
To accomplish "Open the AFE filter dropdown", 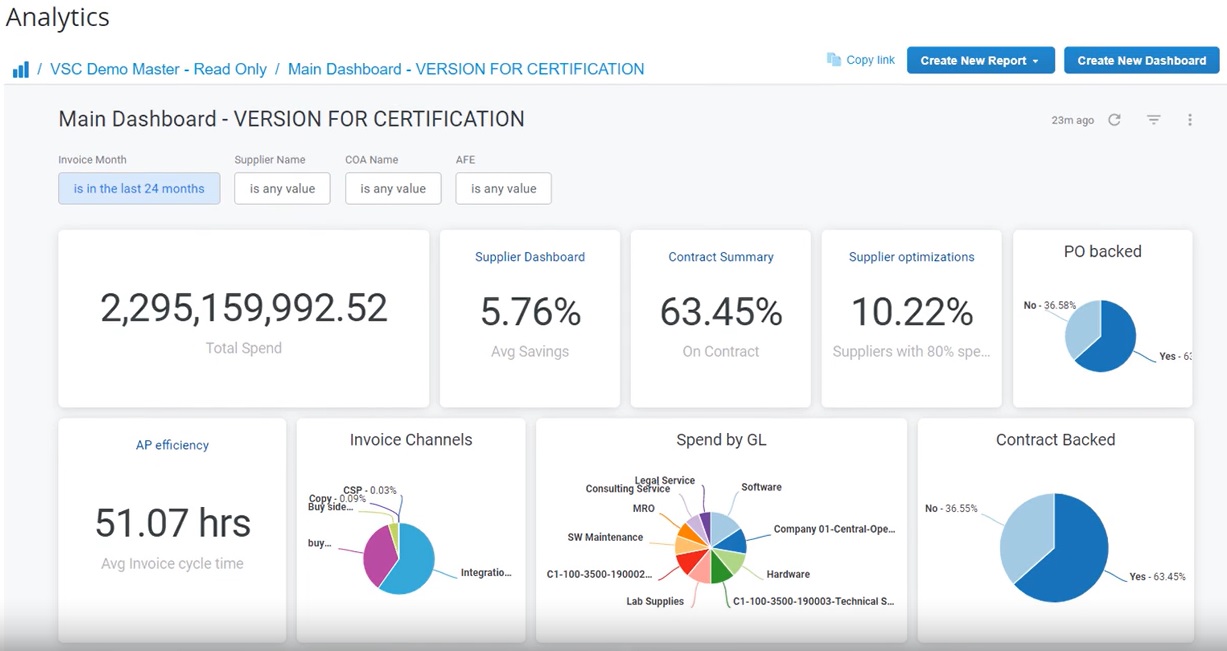I will tap(503, 188).
